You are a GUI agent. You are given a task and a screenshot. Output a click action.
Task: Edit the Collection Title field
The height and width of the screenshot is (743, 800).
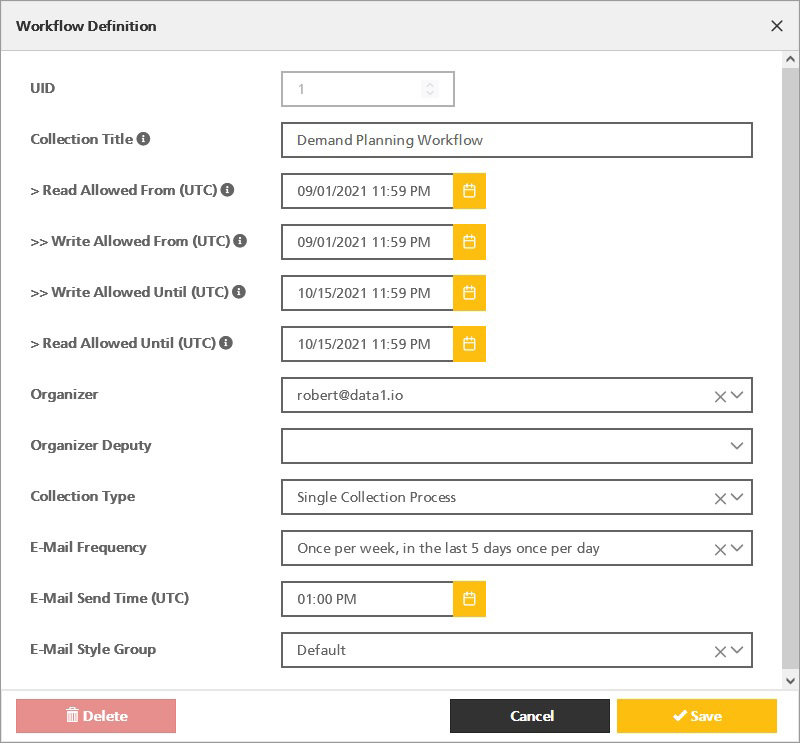(517, 140)
